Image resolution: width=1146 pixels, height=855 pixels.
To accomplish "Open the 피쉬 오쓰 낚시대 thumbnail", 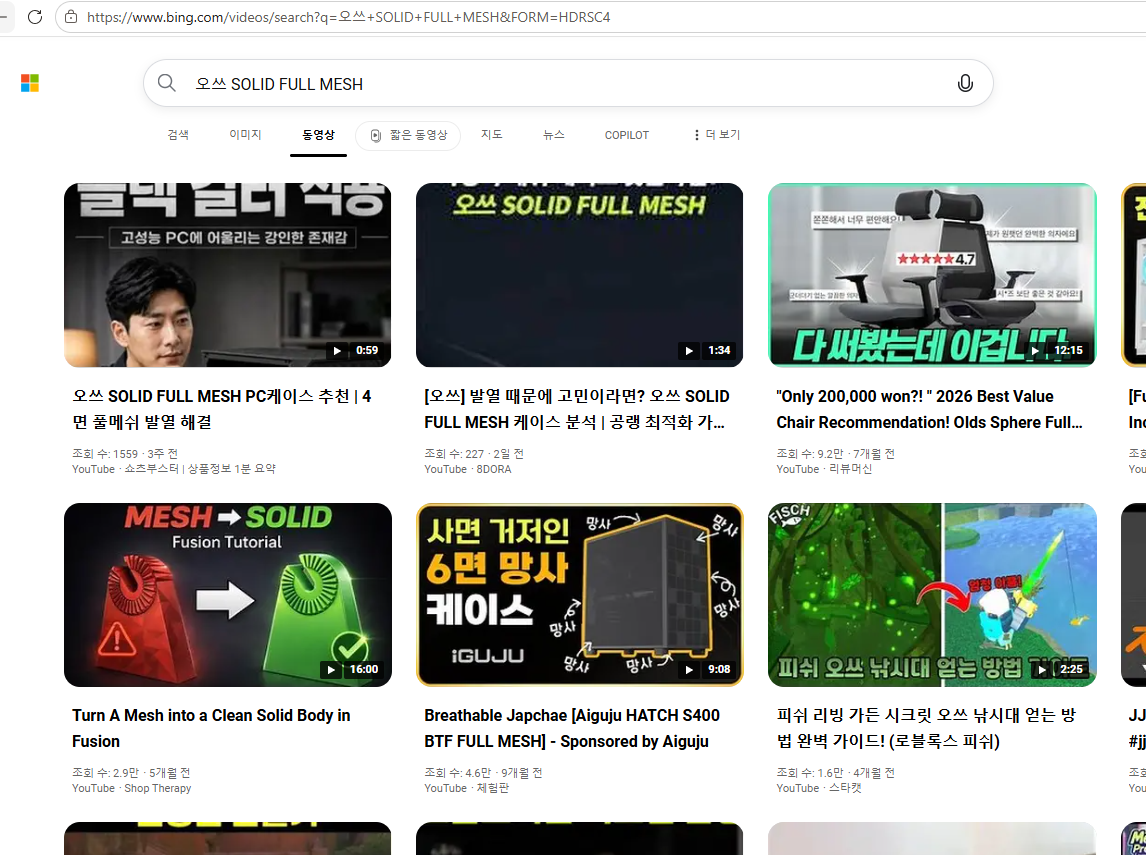I will click(x=932, y=595).
